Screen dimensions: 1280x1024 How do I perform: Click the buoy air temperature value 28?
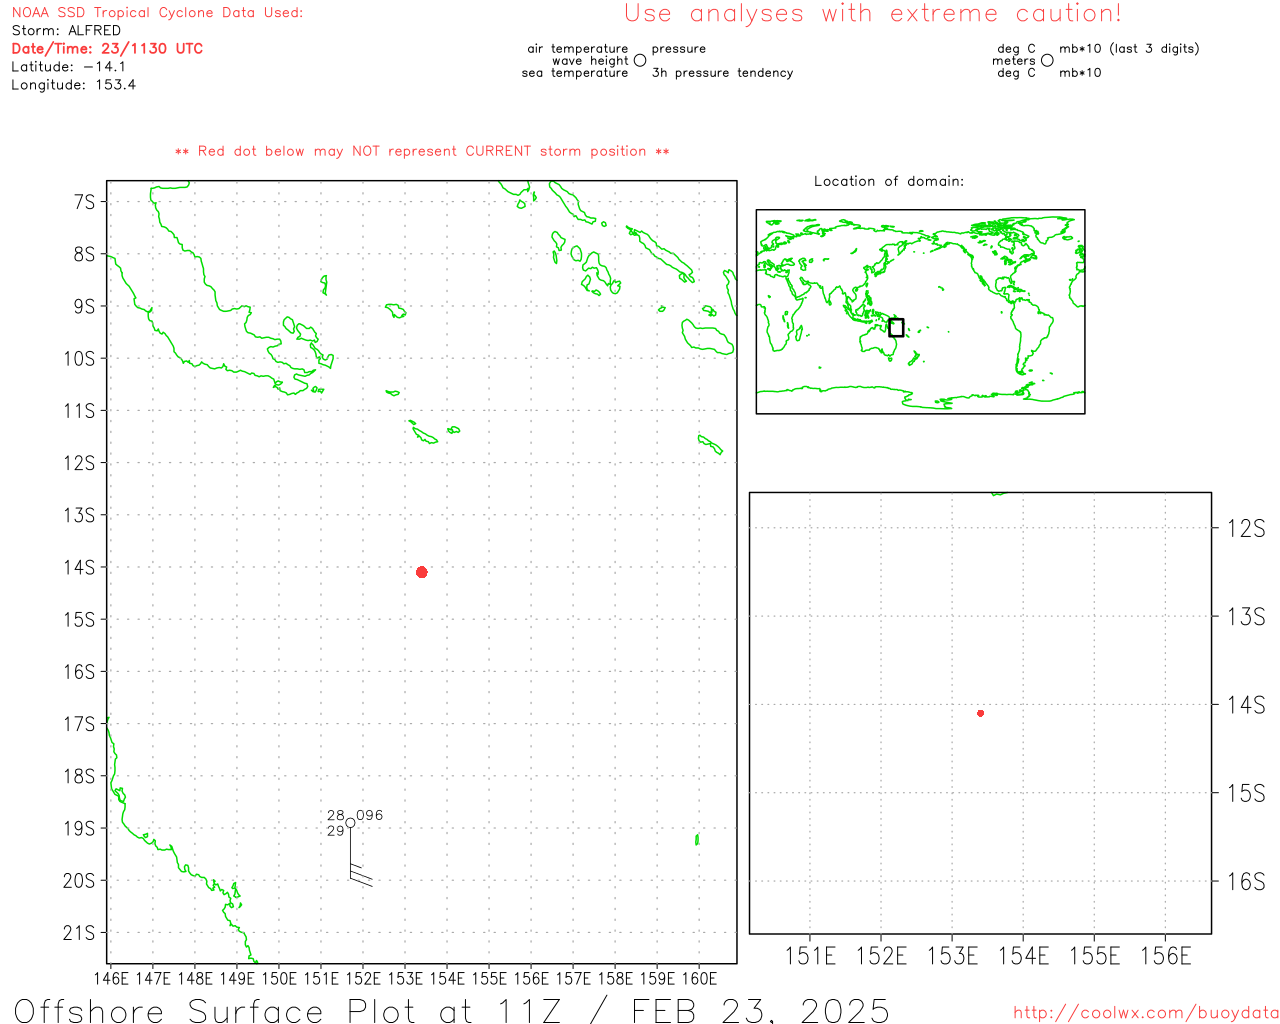pyautogui.click(x=336, y=815)
